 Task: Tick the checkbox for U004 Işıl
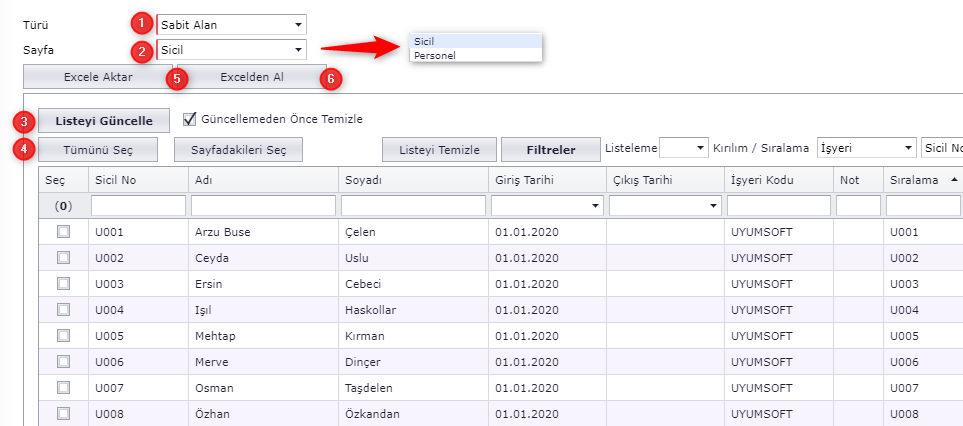tap(63, 310)
